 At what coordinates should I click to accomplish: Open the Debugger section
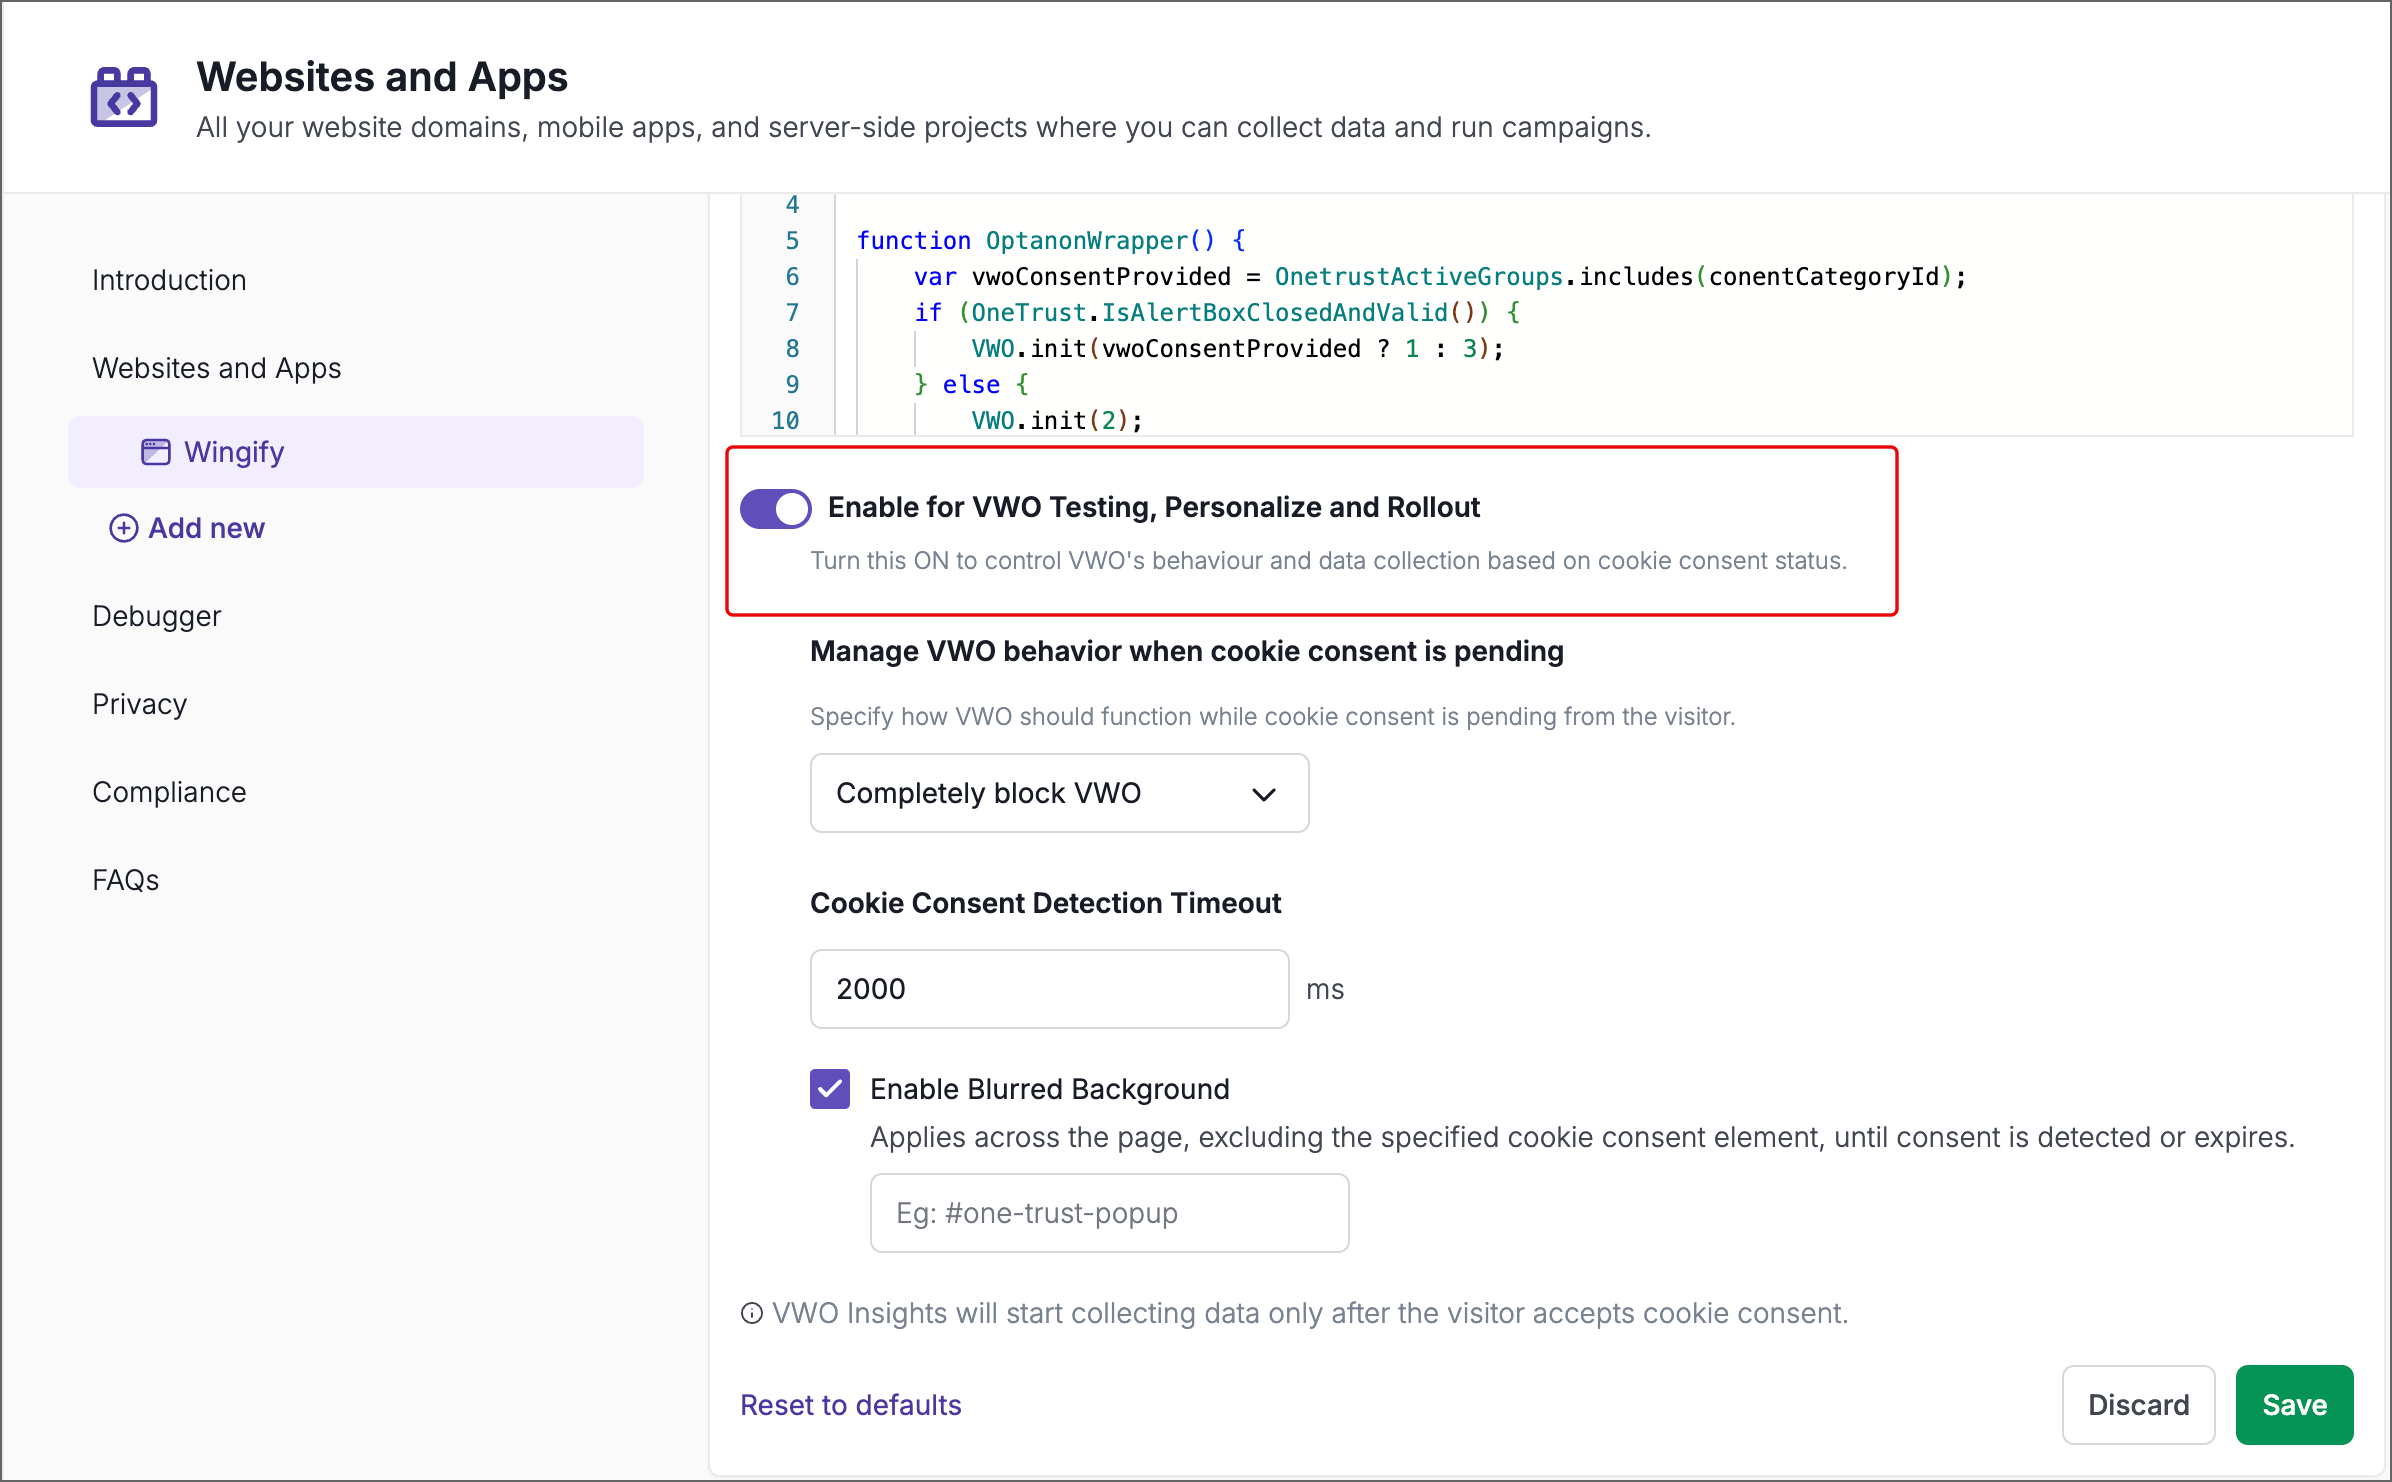tap(157, 616)
